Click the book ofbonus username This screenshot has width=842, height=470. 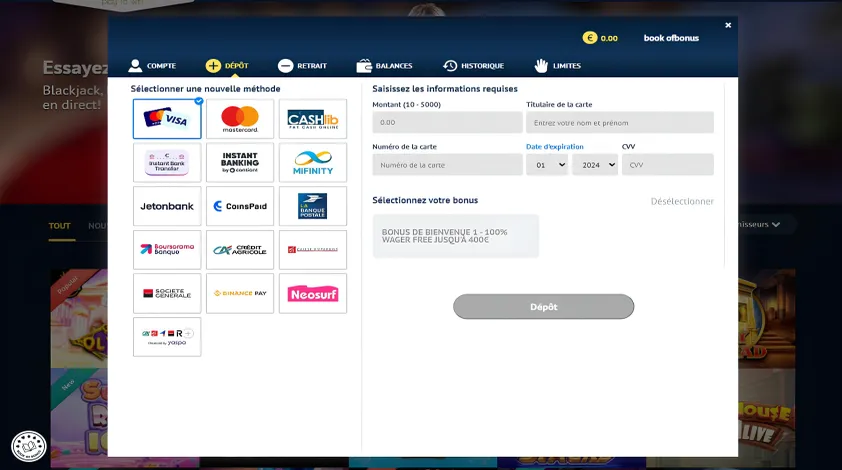671,38
